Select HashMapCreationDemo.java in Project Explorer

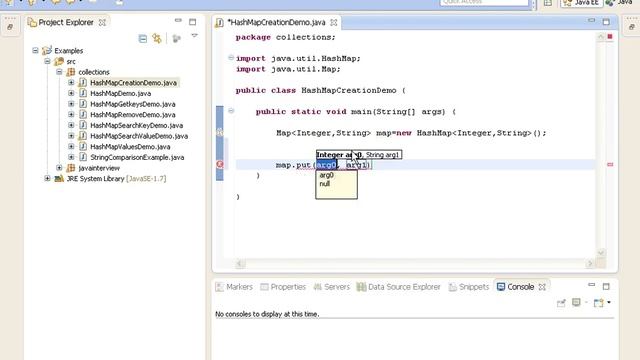[x=133, y=82]
